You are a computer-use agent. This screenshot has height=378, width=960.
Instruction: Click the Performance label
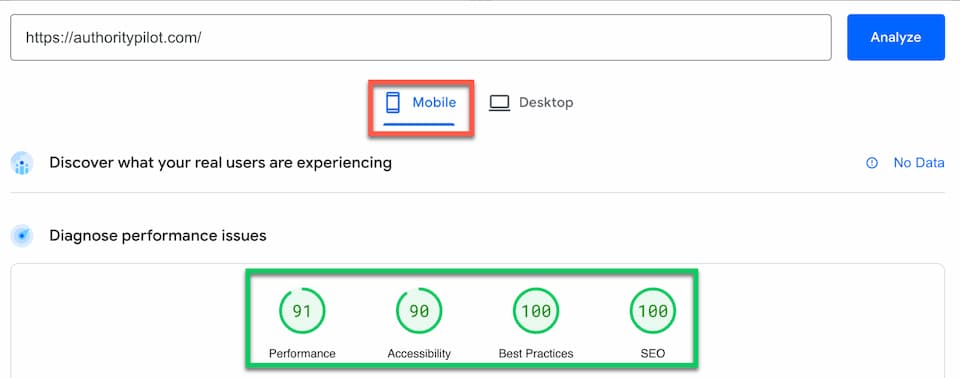[302, 353]
